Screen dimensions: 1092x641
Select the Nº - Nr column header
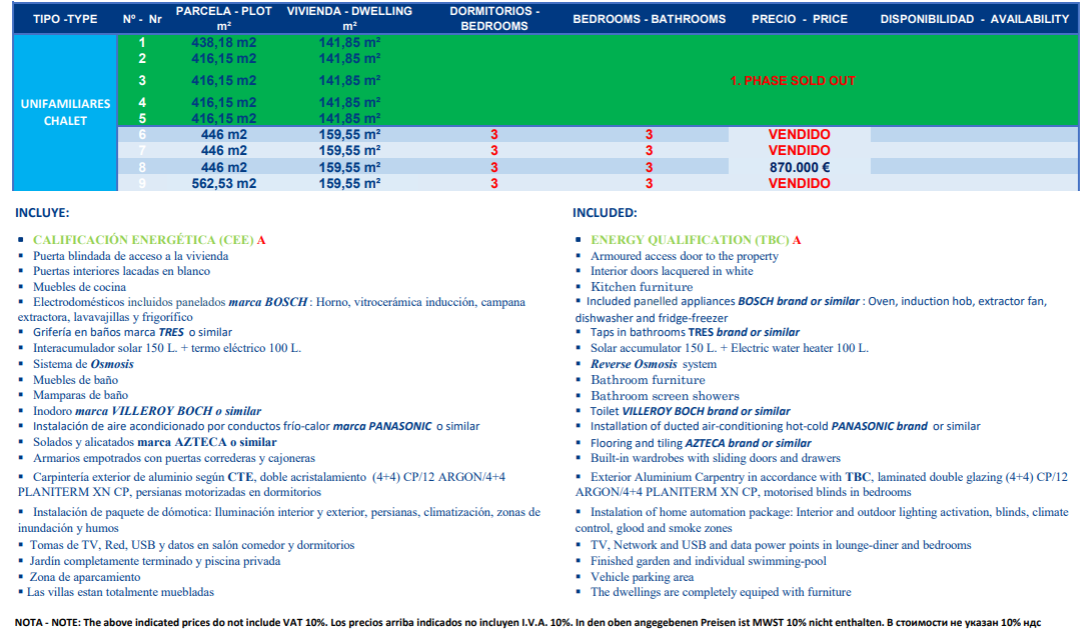(142, 19)
